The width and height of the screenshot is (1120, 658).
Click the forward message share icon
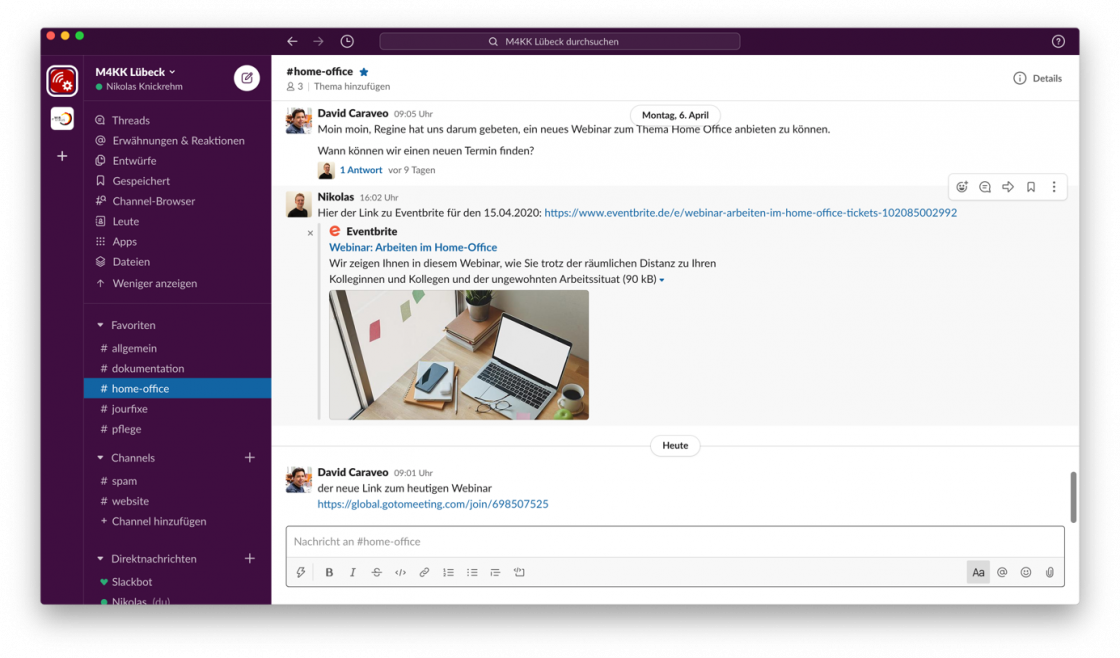click(1008, 187)
